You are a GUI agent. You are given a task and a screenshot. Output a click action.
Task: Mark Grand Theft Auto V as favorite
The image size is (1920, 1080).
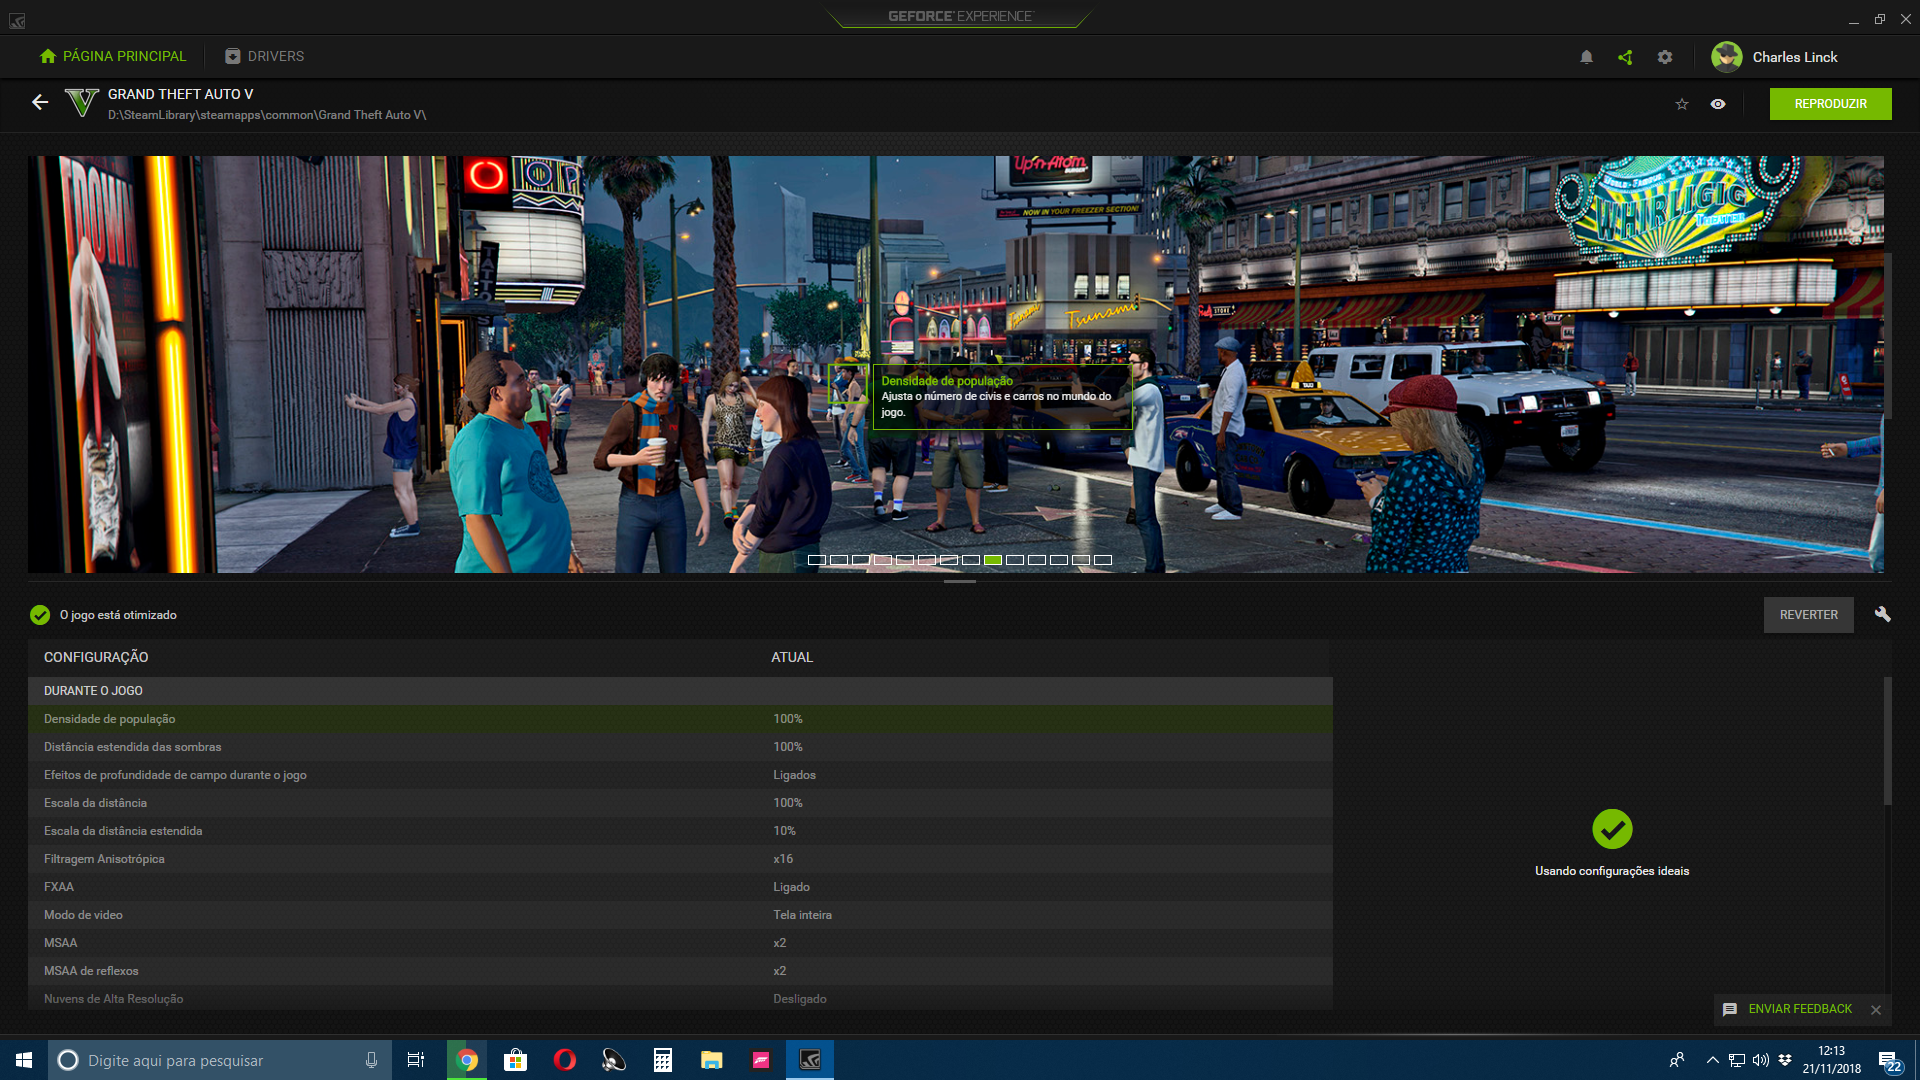tap(1682, 104)
